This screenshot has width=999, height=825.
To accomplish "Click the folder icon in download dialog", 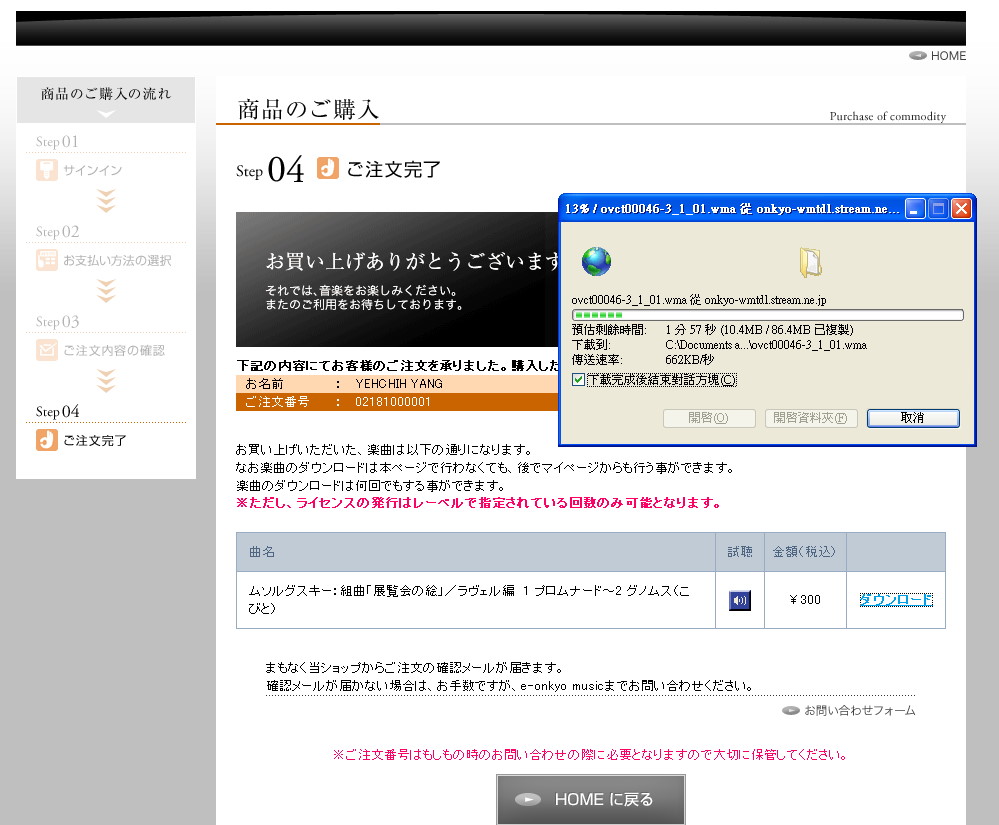I will click(810, 262).
